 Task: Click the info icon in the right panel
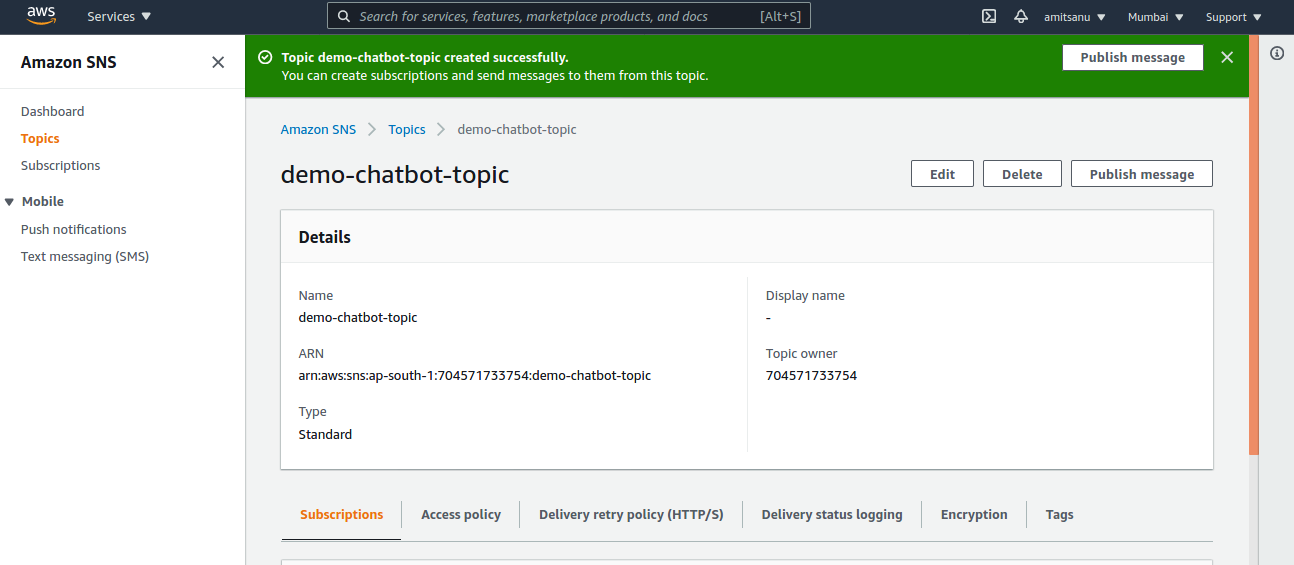pos(1277,53)
